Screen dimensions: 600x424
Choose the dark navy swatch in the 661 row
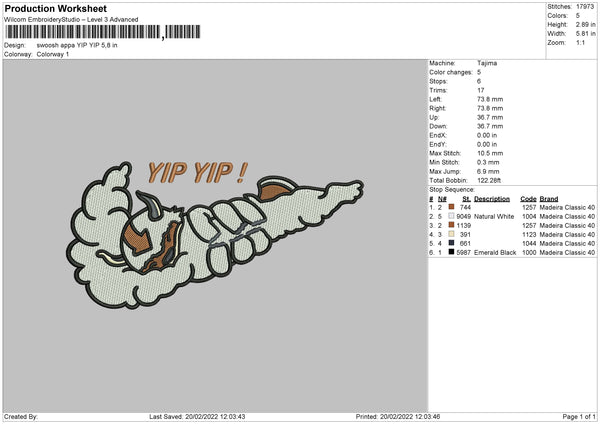[452, 243]
